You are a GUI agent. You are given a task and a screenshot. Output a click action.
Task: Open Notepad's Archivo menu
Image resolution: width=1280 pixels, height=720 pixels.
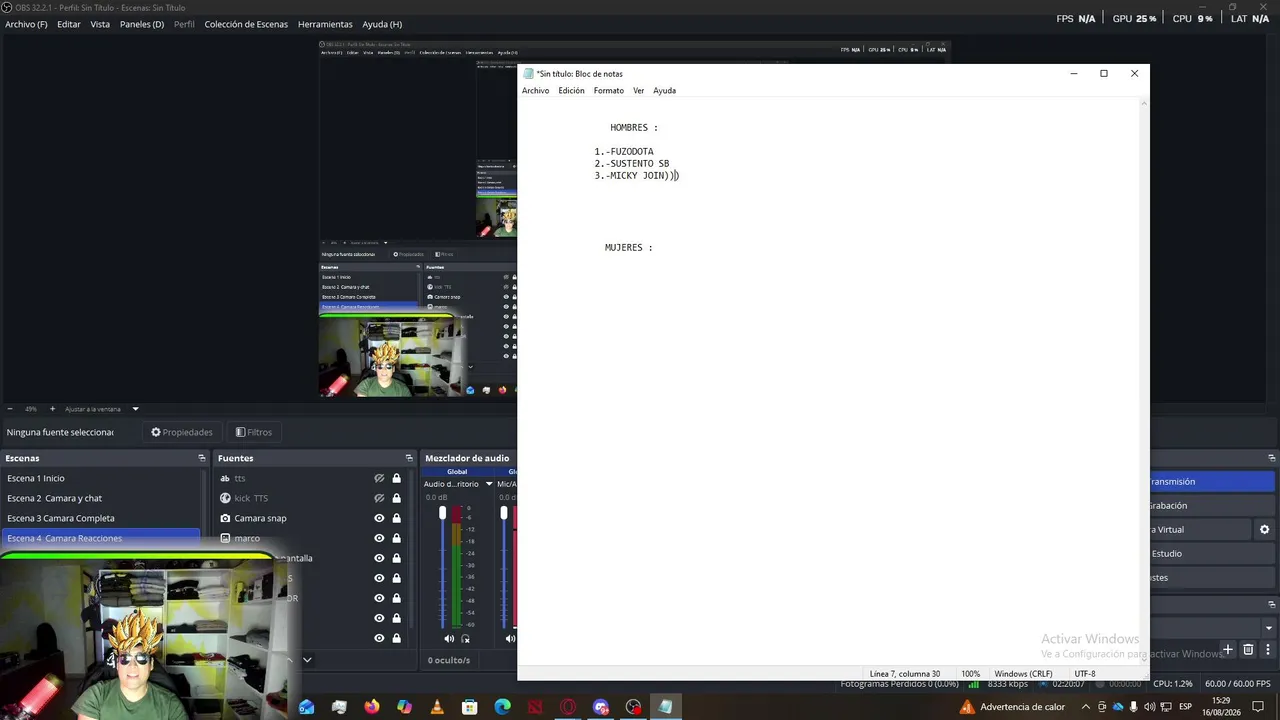point(535,90)
